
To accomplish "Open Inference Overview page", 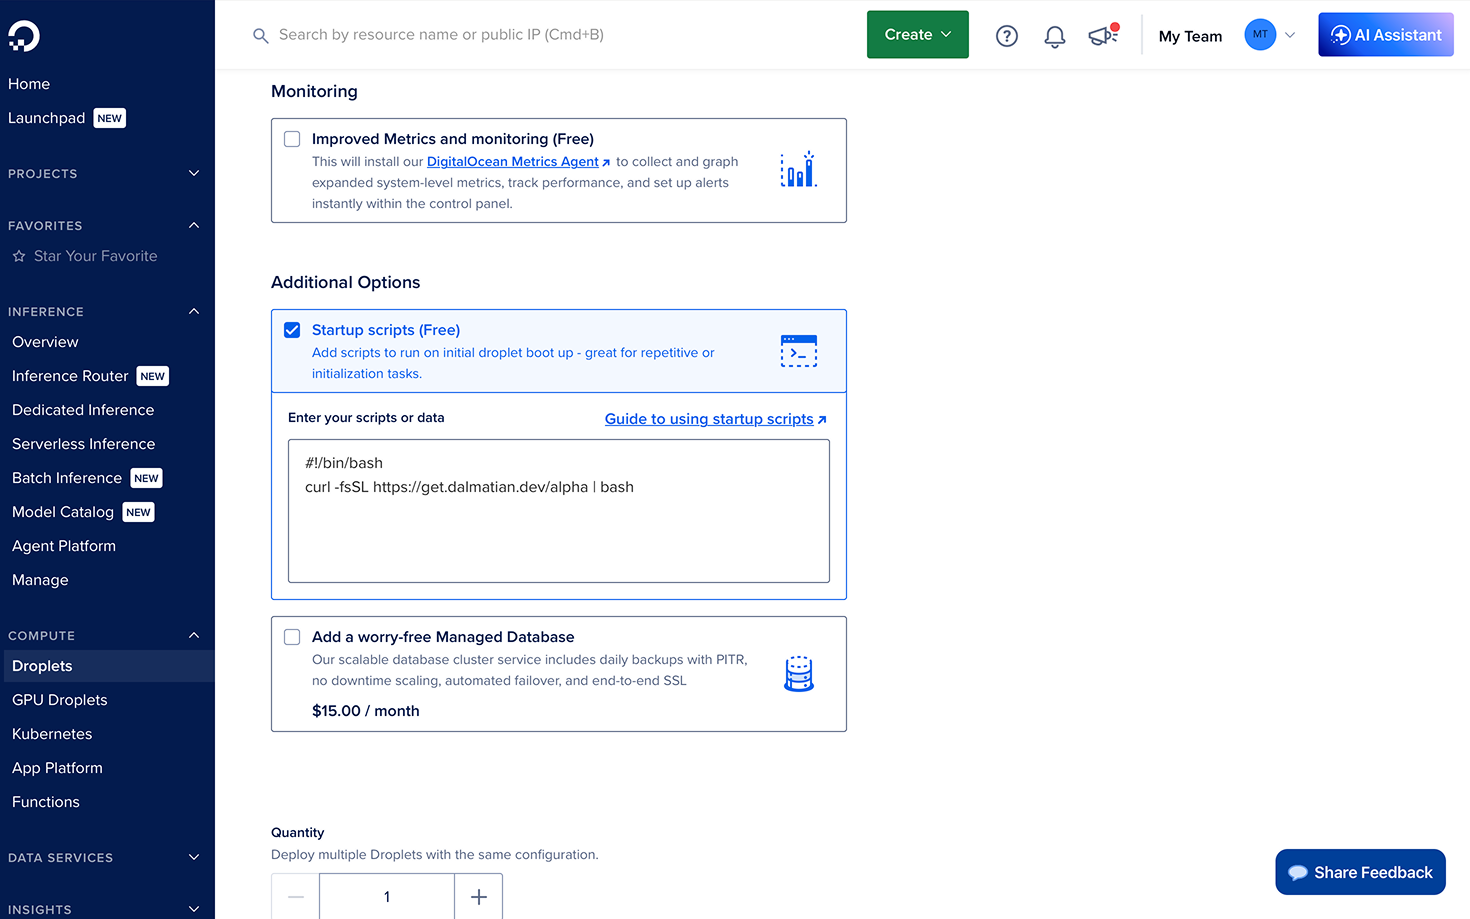I will tap(45, 342).
